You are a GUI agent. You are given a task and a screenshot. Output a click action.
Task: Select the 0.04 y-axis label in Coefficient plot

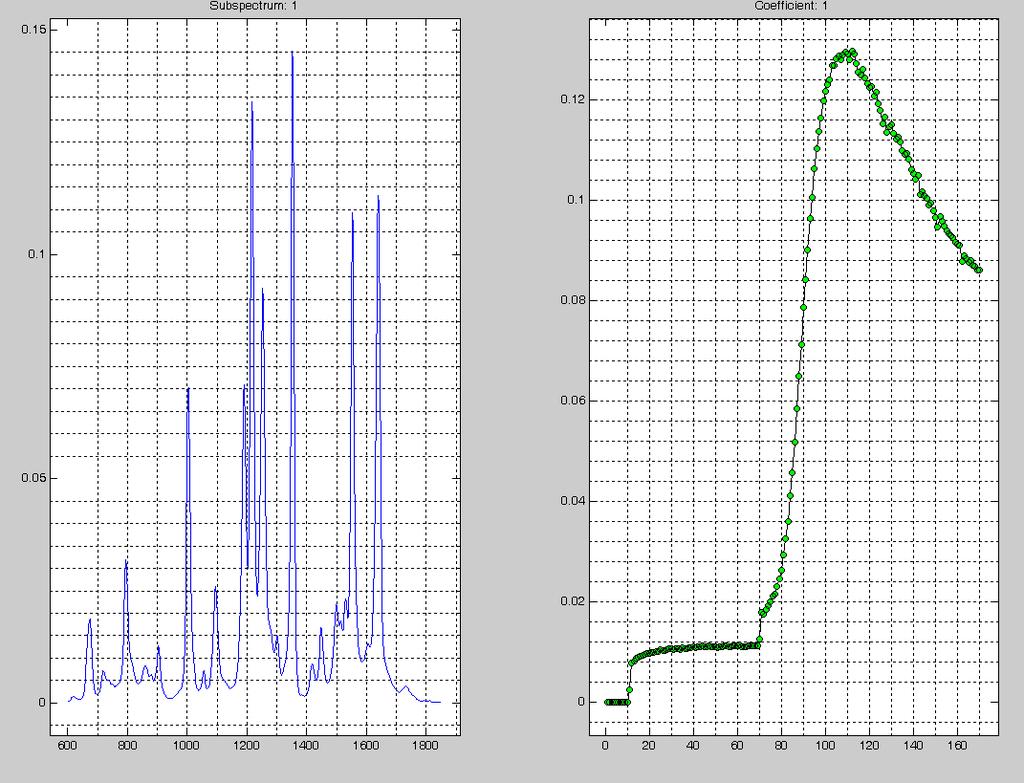pos(572,501)
